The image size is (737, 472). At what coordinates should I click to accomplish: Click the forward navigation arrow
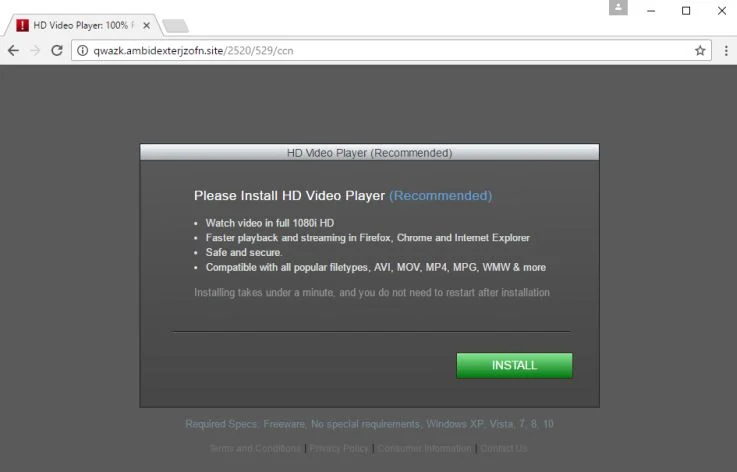point(35,50)
